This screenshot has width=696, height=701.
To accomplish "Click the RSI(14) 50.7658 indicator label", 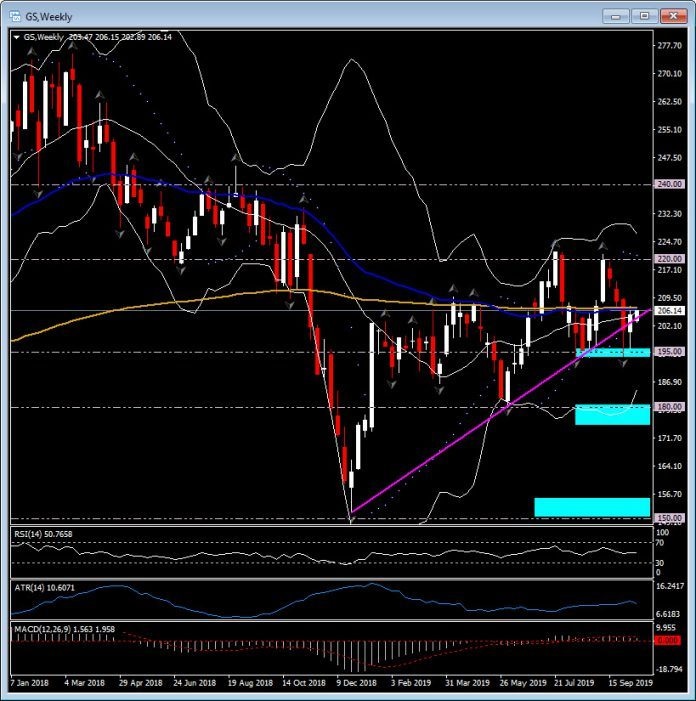I will (x=43, y=534).
